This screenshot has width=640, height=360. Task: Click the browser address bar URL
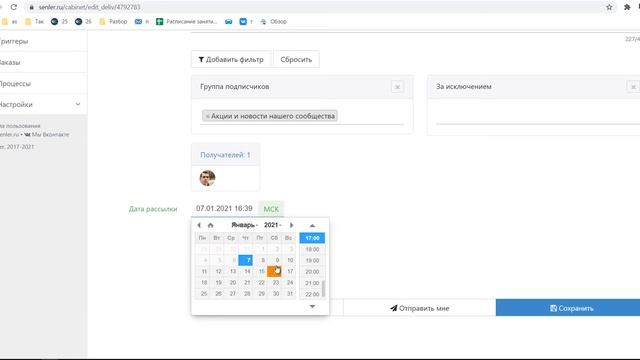(89, 7)
